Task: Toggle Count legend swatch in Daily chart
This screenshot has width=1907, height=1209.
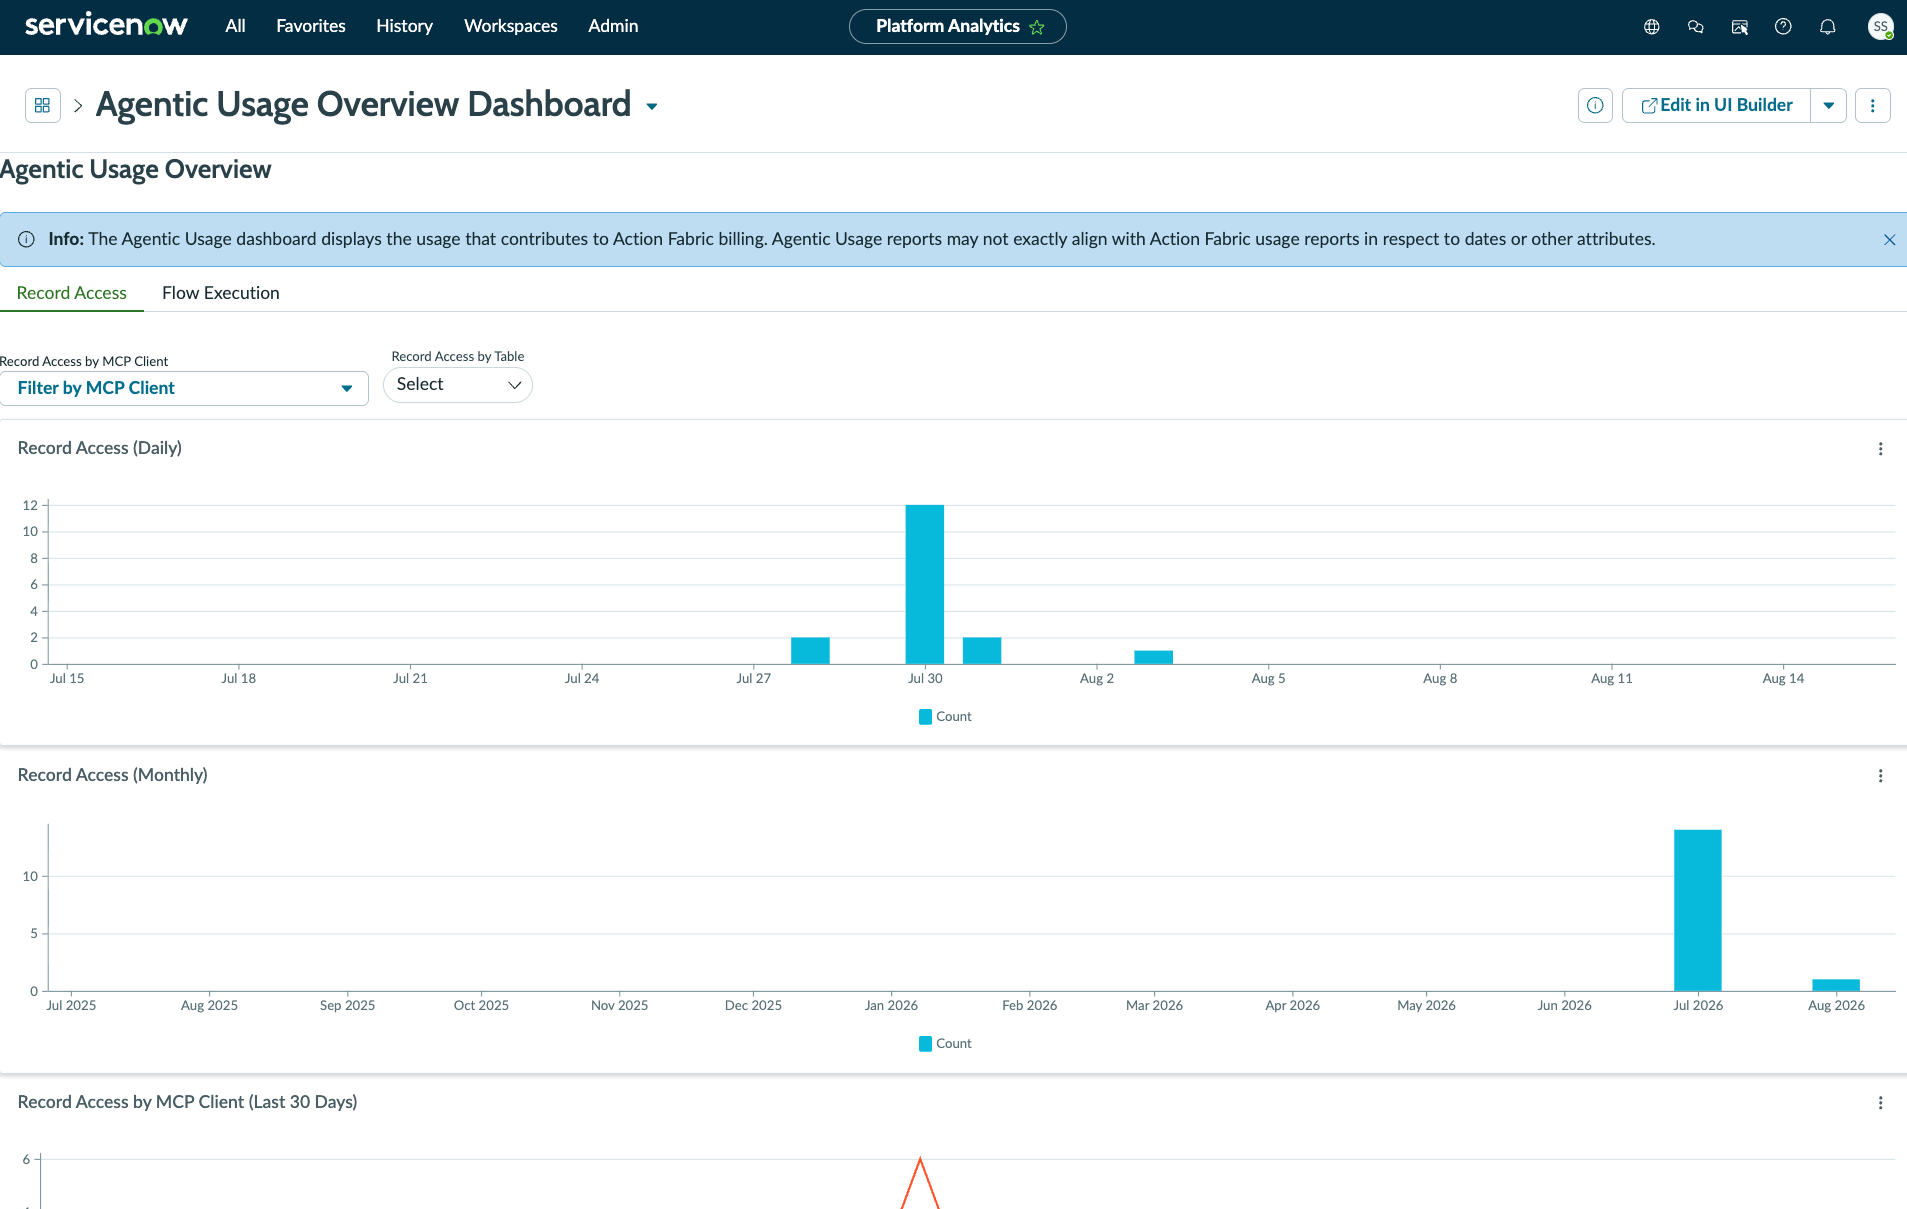Action: pyautogui.click(x=925, y=717)
